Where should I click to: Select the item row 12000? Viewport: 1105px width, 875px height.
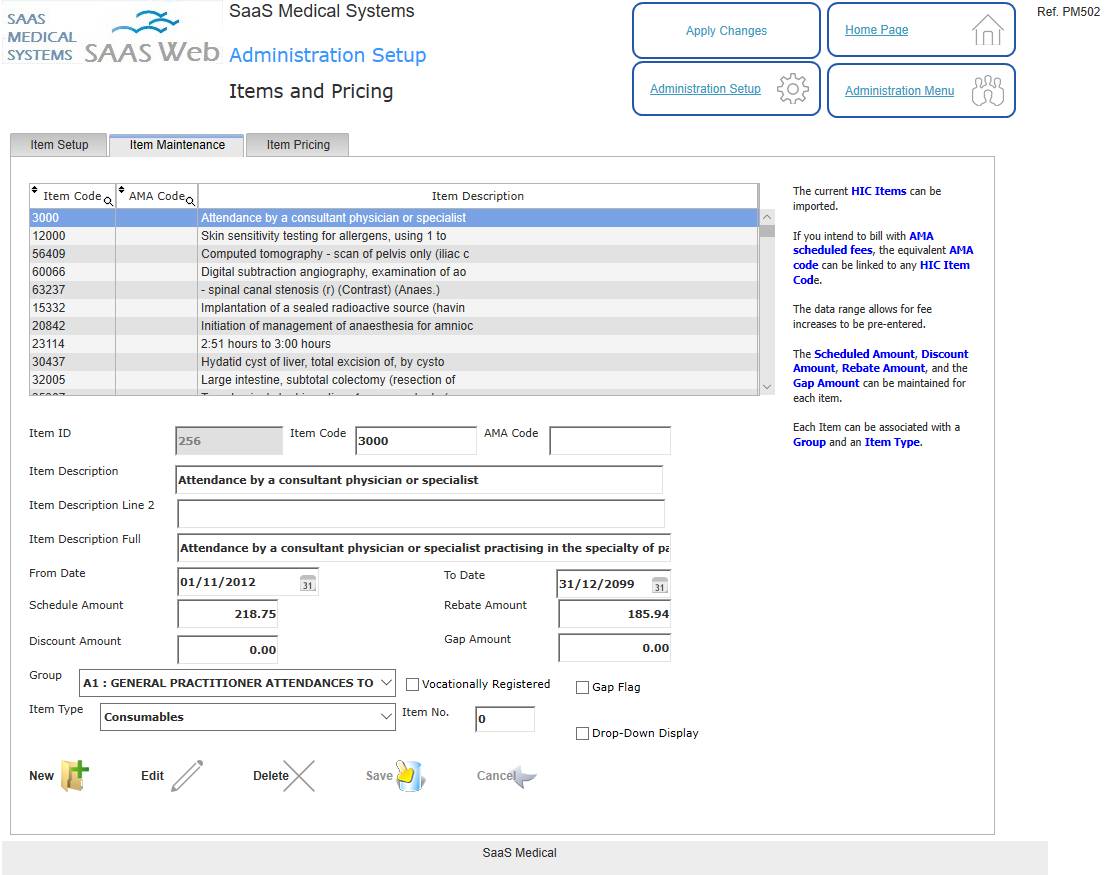394,236
